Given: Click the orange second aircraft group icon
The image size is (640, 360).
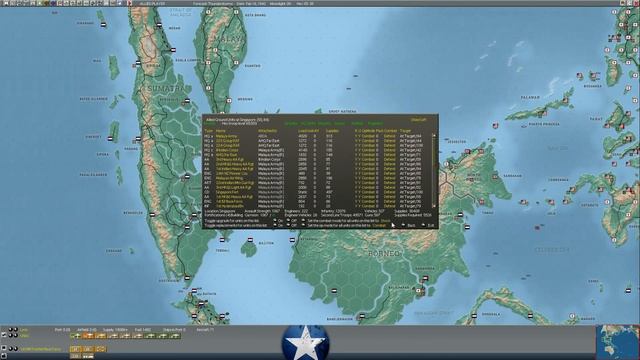Looking at the screenshot, I should [x=89, y=336].
